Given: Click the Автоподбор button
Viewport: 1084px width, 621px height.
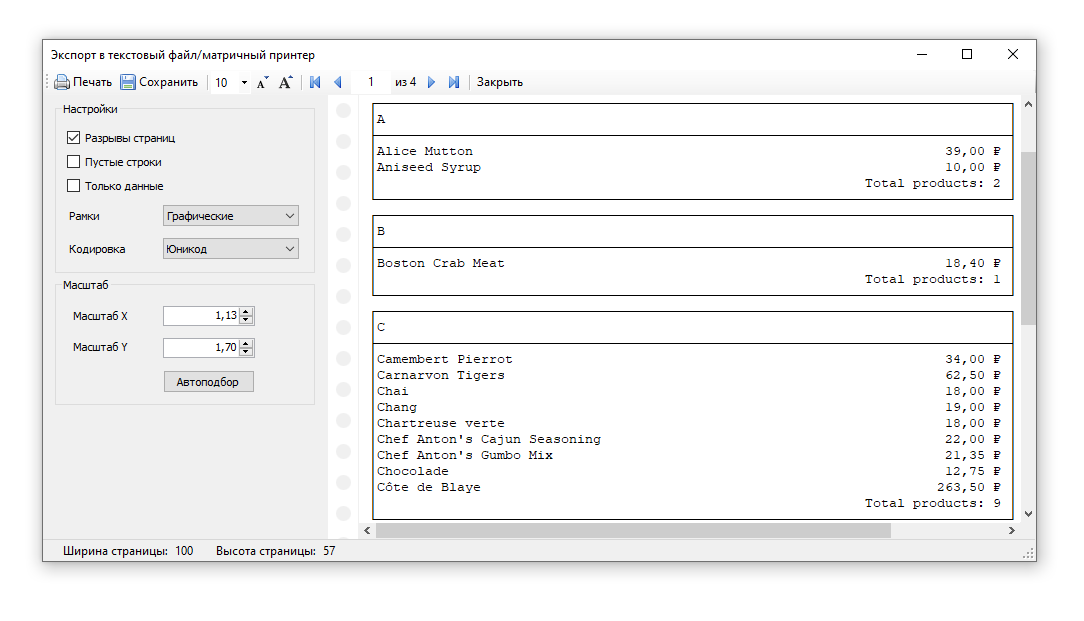Looking at the screenshot, I should click(x=209, y=382).
